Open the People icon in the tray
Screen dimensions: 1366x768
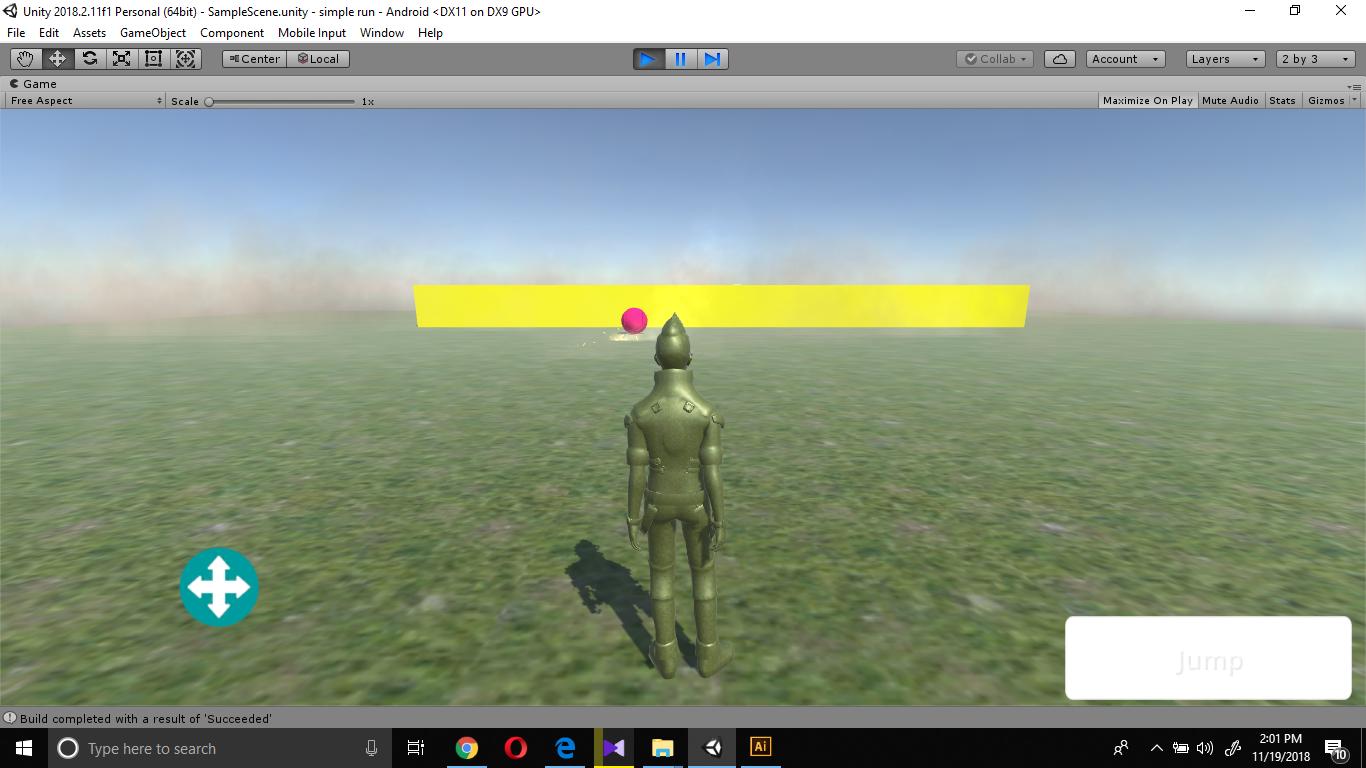click(x=1121, y=748)
